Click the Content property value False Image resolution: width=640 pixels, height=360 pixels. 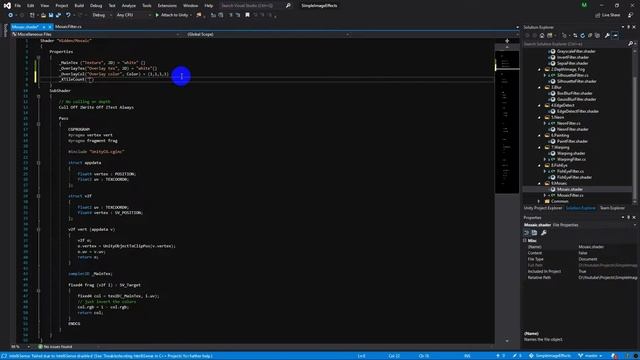click(582, 253)
